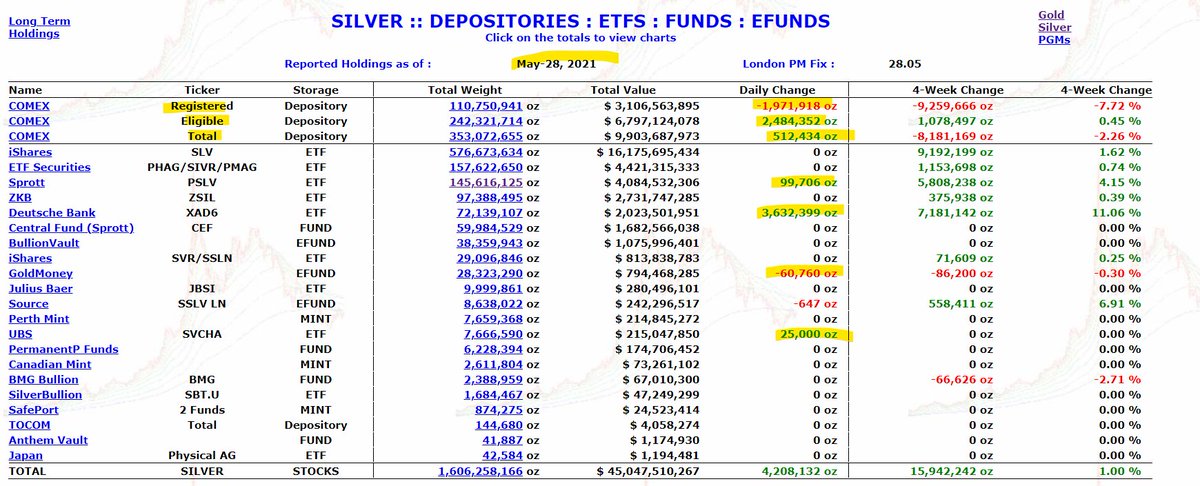Open the Silver page link
The width and height of the screenshot is (1200, 486).
(1053, 28)
